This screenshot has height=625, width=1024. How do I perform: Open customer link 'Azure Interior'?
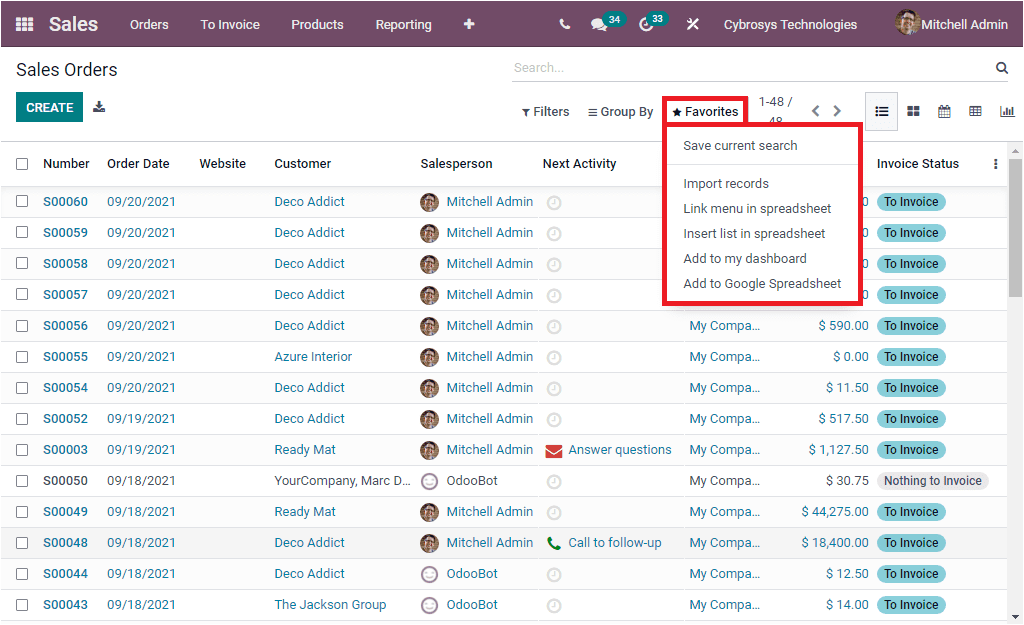click(312, 356)
